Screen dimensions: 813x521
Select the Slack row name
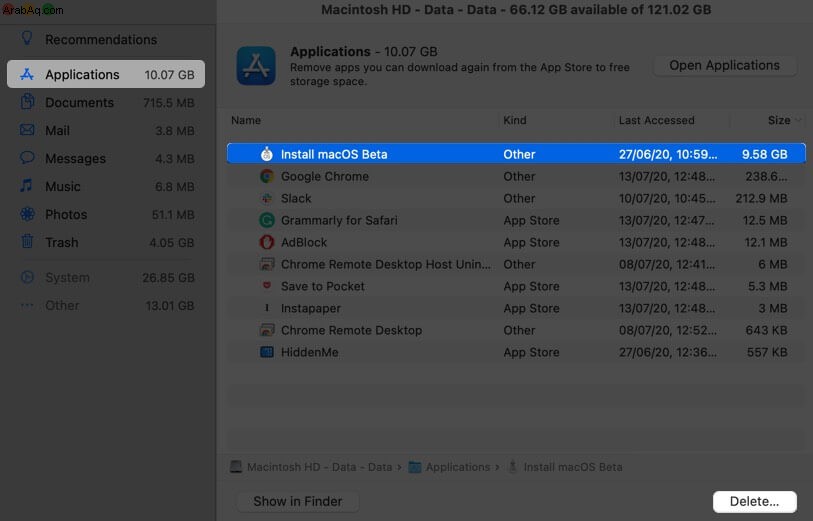pos(296,198)
